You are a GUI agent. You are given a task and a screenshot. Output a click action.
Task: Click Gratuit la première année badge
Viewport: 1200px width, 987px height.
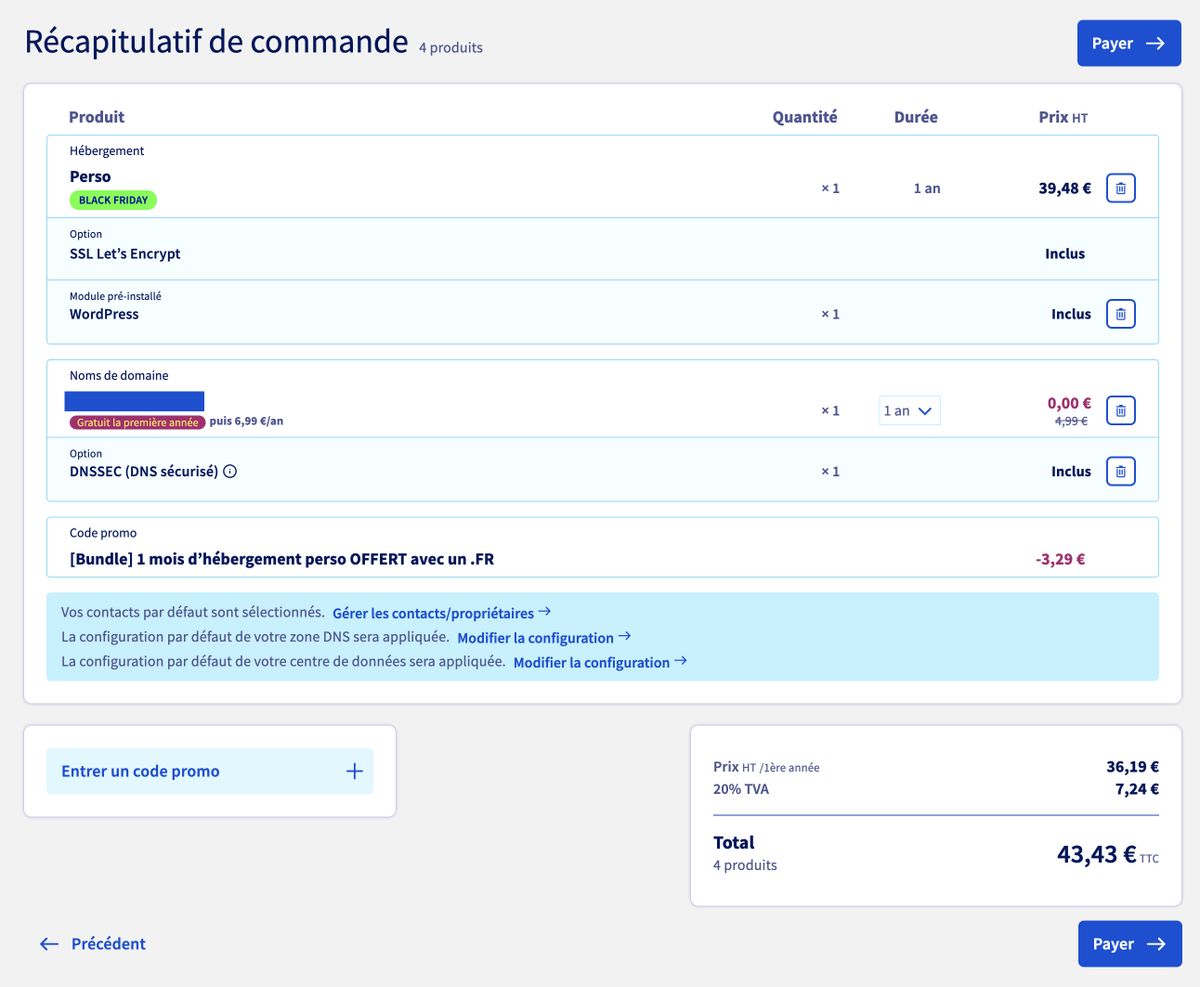click(x=137, y=422)
